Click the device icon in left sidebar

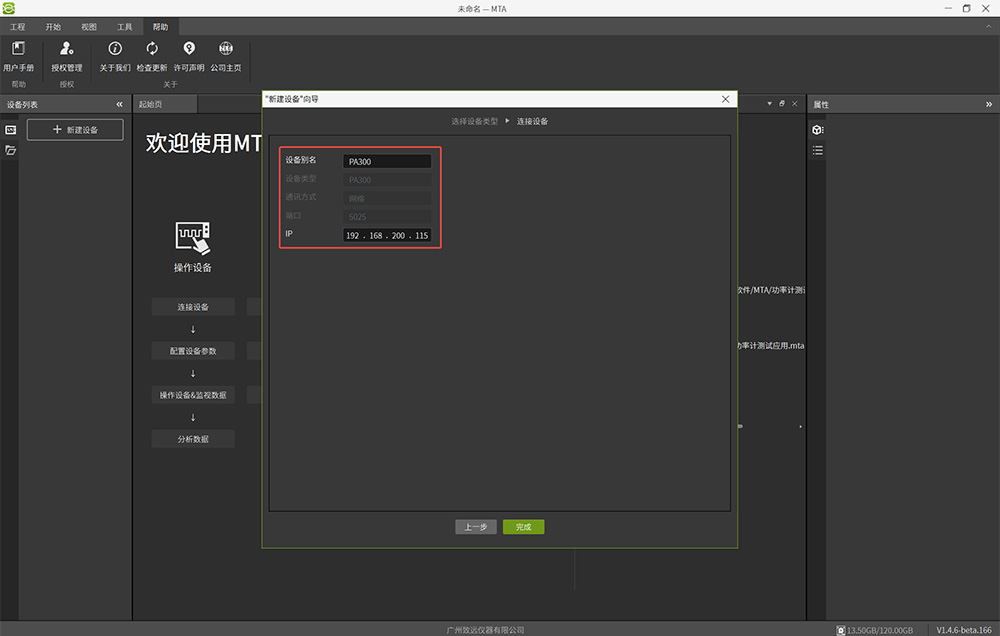click(11, 130)
